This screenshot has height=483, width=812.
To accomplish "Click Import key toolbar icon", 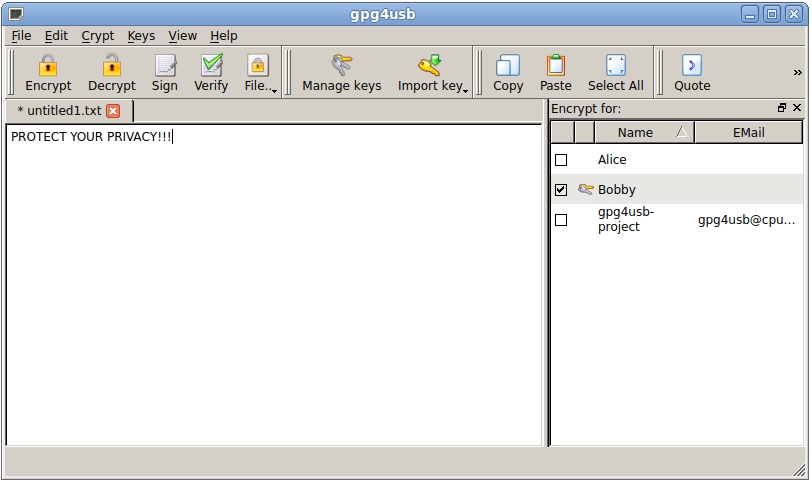I will 430,65.
